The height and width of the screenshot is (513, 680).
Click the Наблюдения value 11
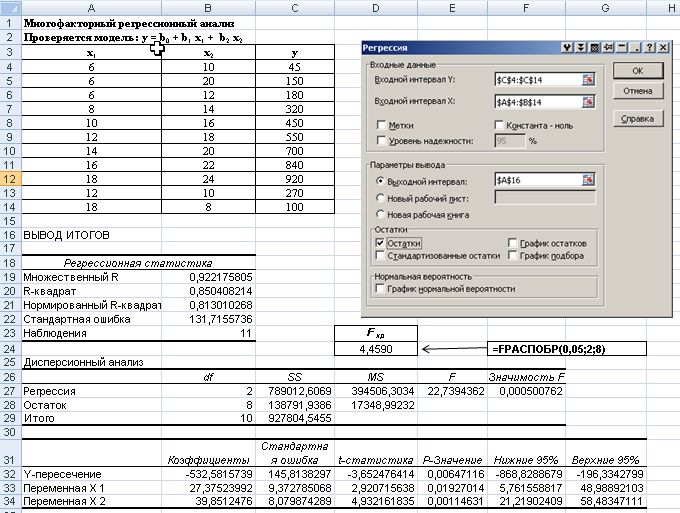coord(208,333)
